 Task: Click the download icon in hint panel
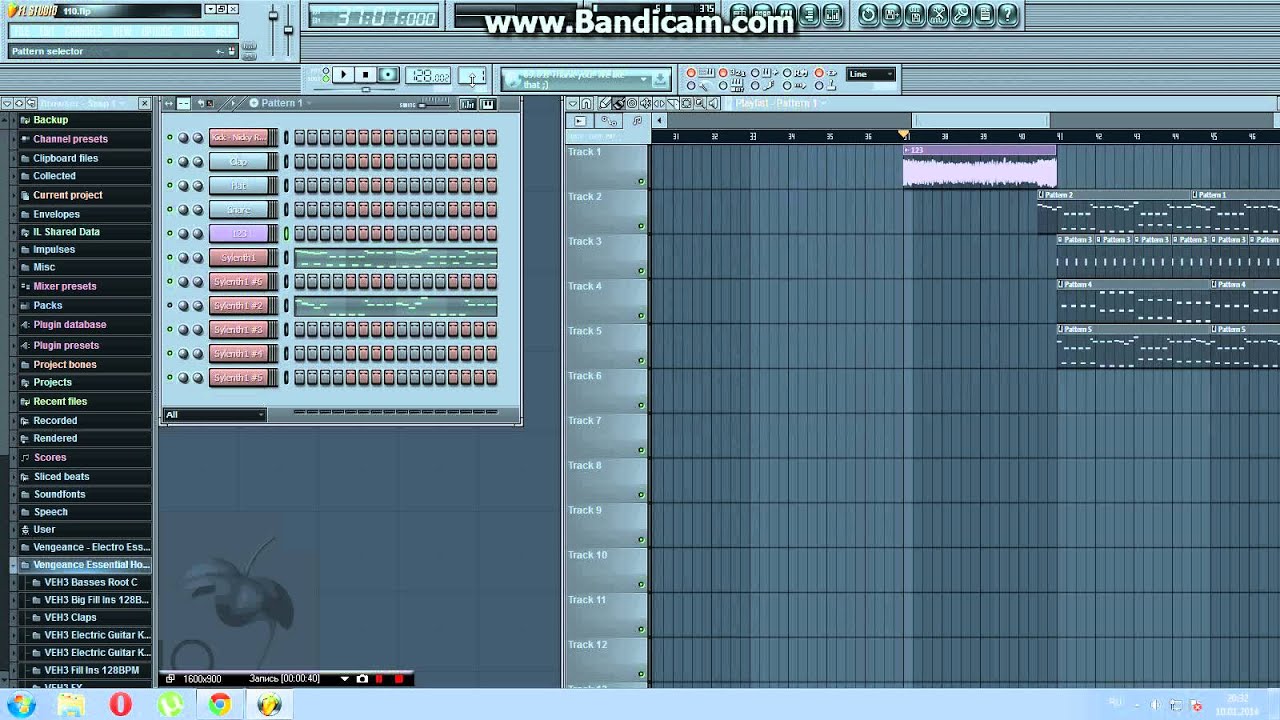coord(659,80)
